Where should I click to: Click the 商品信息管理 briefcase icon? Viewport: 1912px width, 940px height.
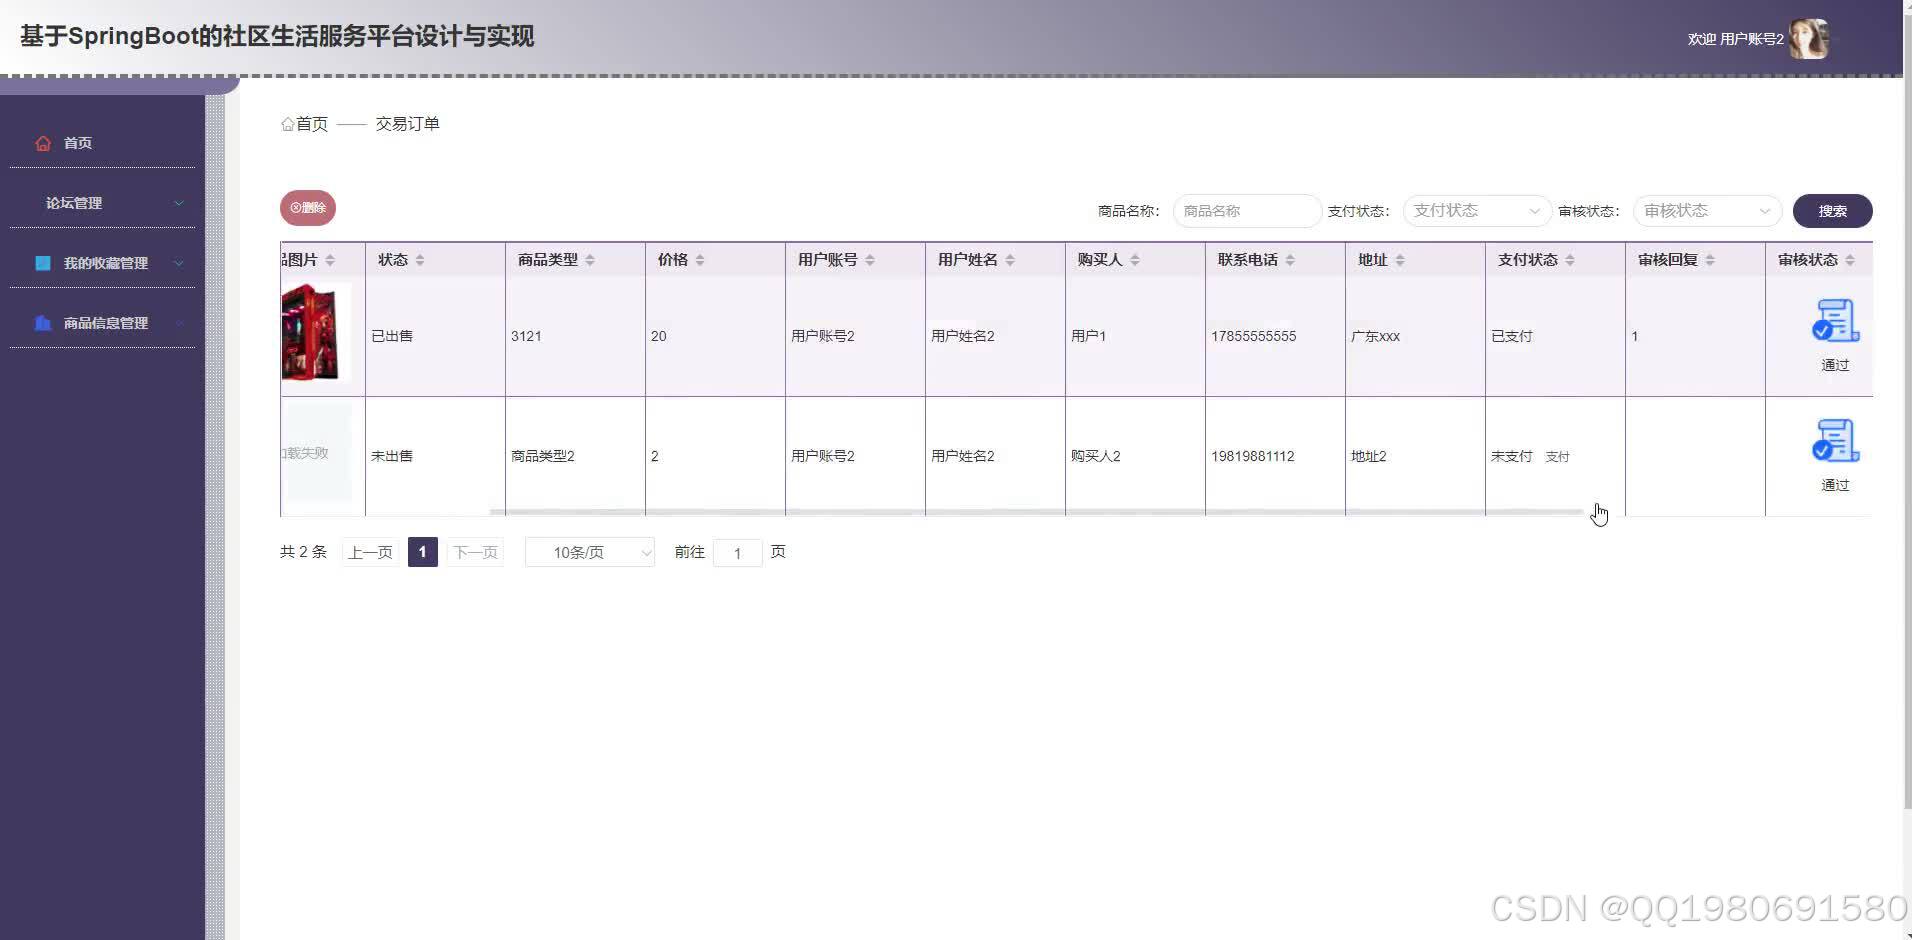click(x=41, y=322)
